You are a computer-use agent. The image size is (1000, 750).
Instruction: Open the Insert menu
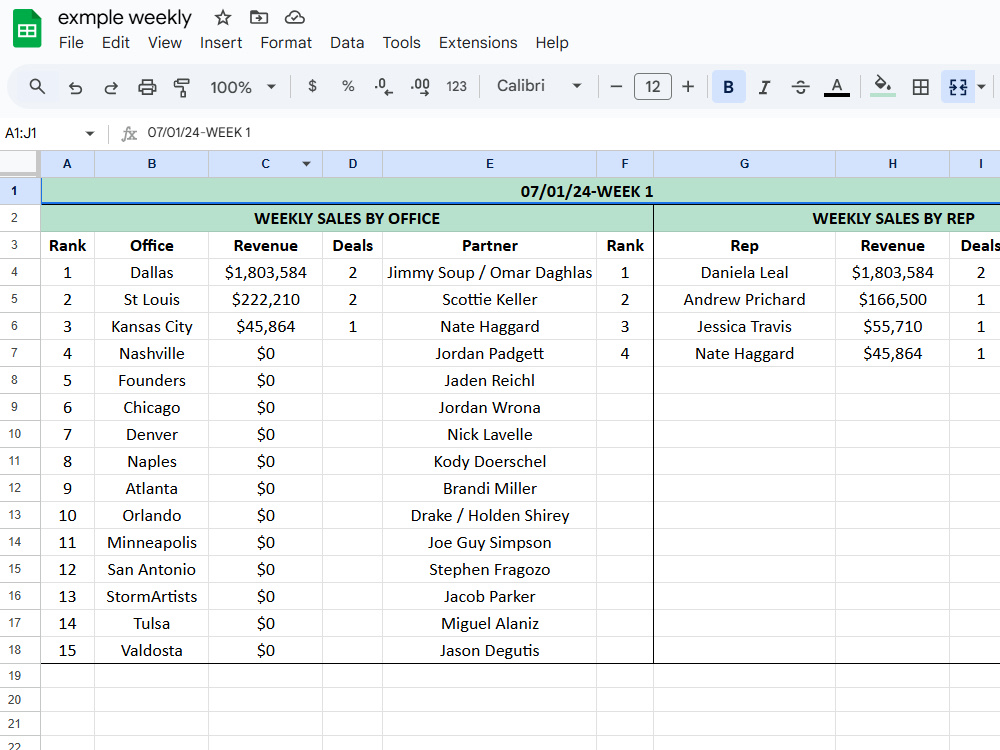pos(221,43)
